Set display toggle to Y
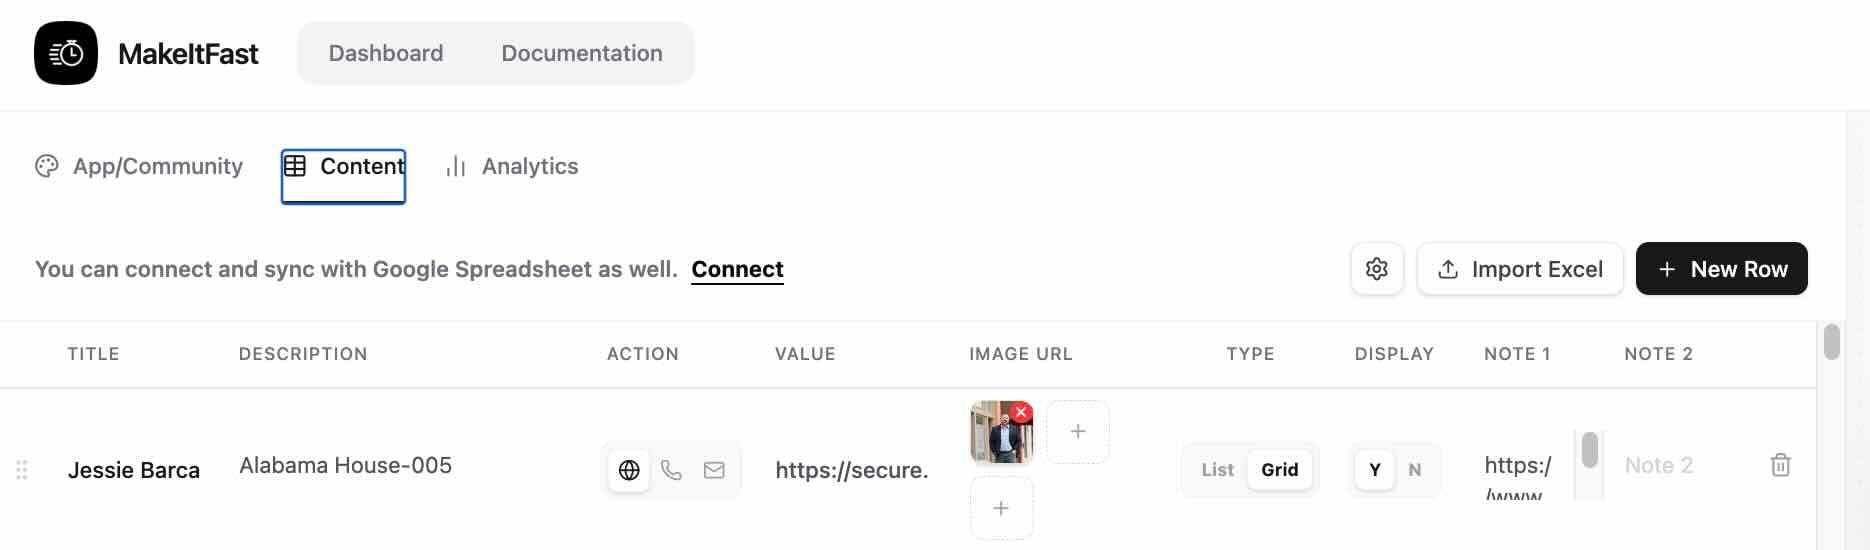Viewport: 1870px width, 550px height. pyautogui.click(x=1375, y=470)
